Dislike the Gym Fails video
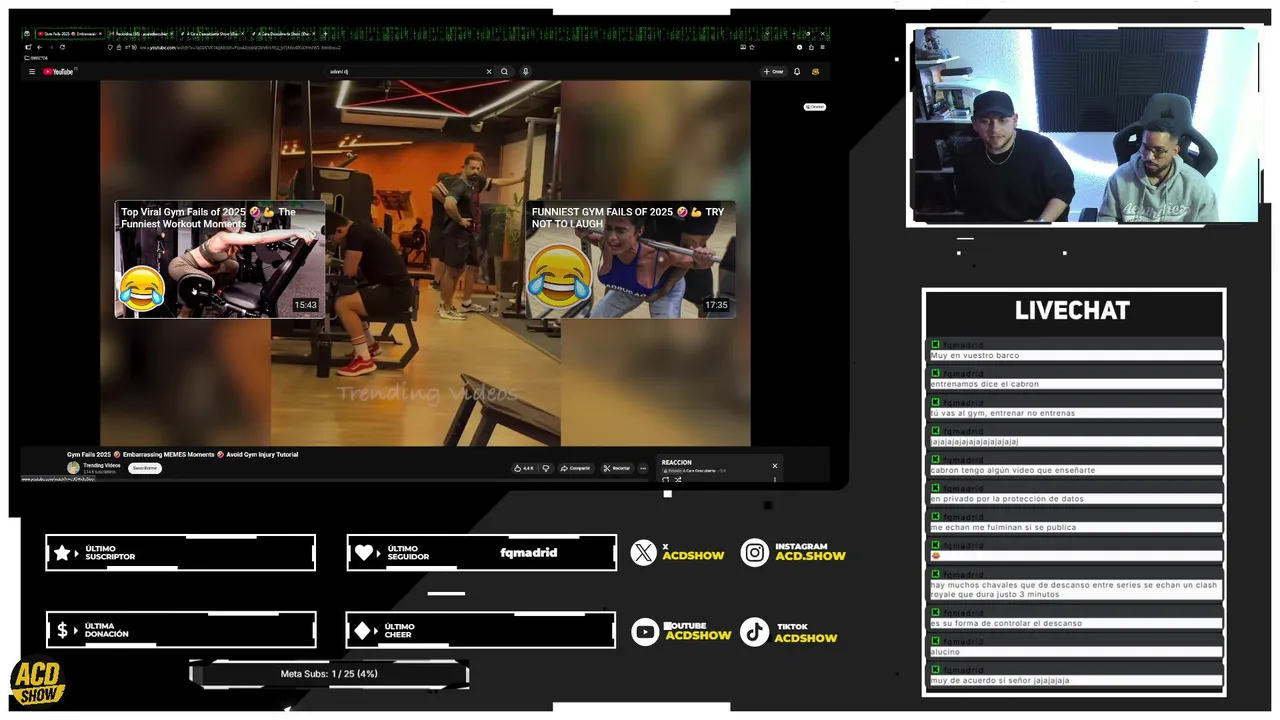 [546, 468]
